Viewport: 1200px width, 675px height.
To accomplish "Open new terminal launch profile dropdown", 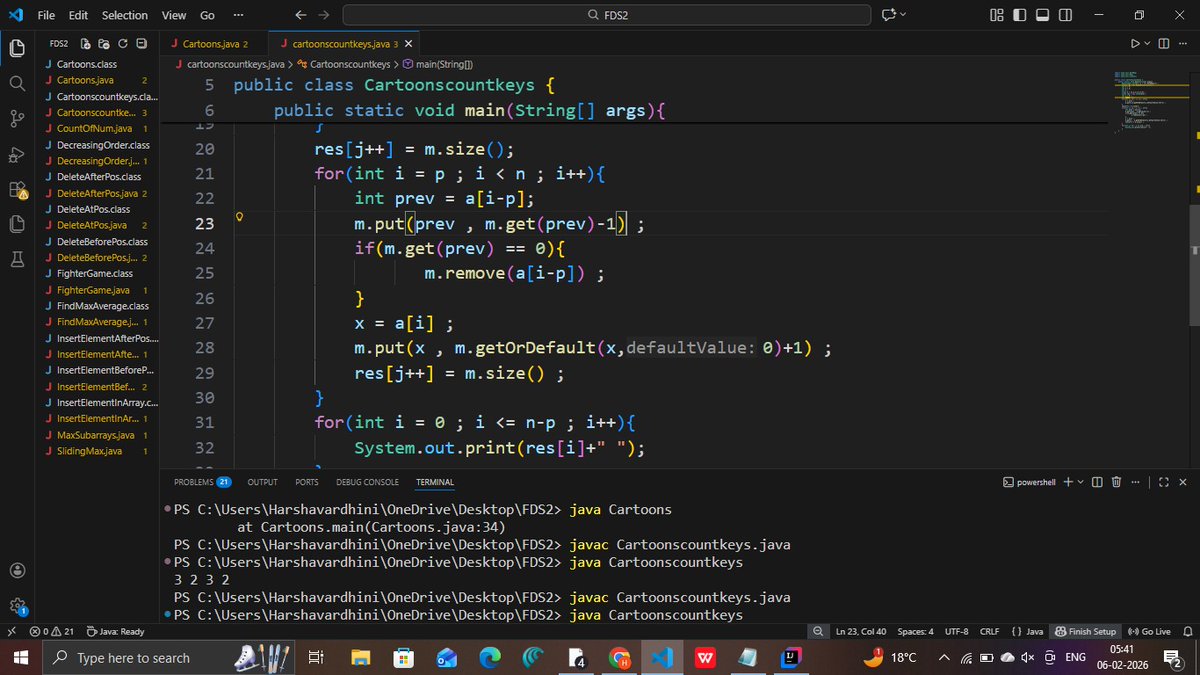I will tap(1081, 482).
